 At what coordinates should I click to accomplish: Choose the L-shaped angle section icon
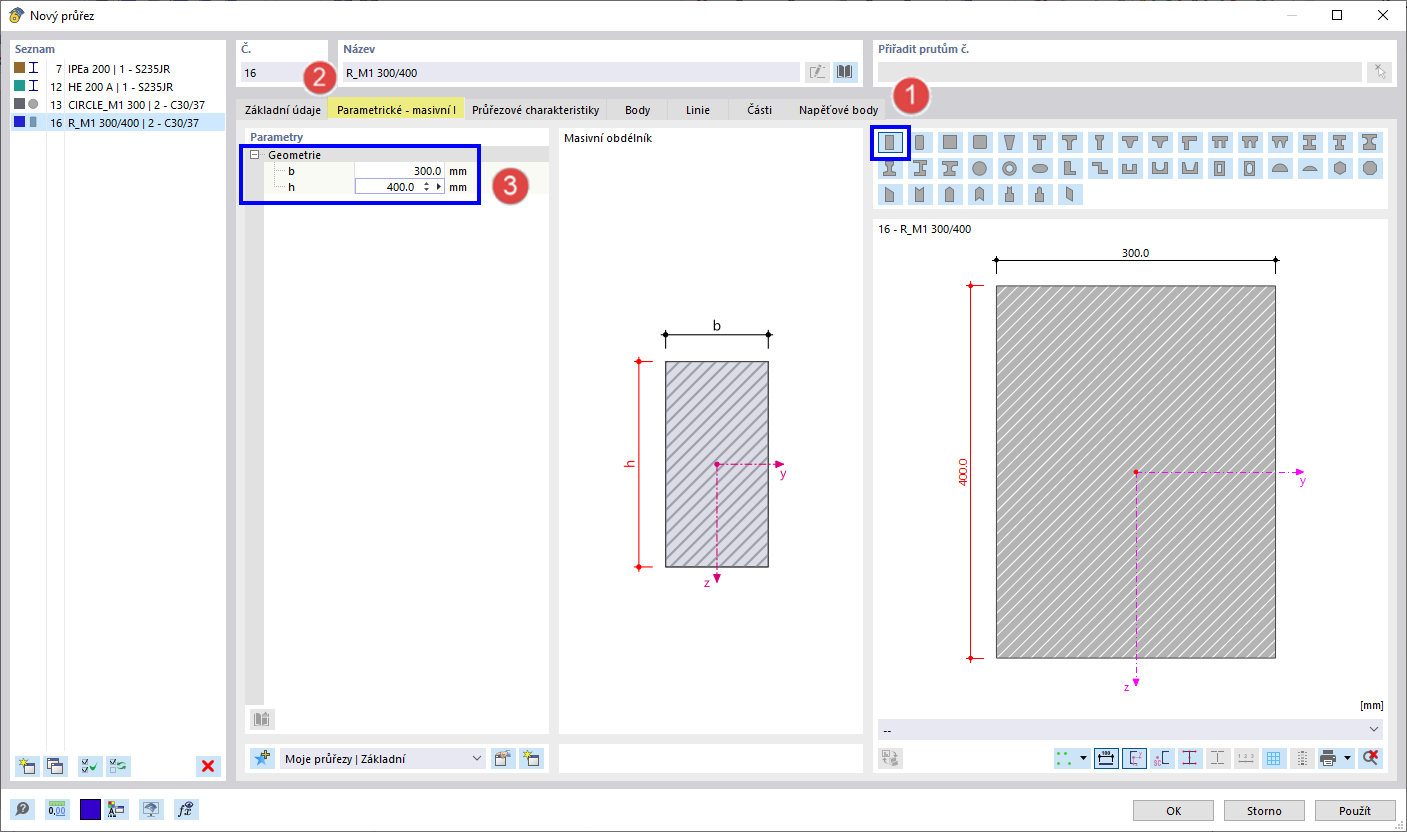1070,168
